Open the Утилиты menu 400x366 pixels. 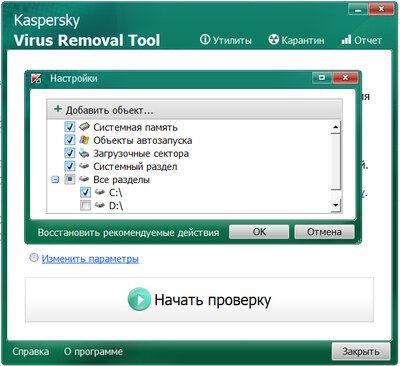[x=226, y=40]
